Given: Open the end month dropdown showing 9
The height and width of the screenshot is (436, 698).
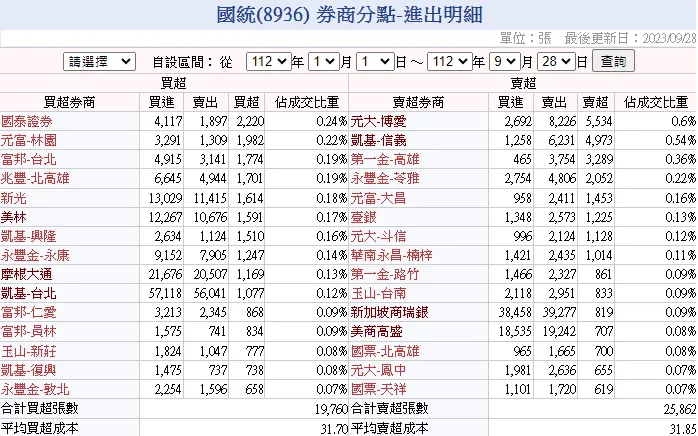Looking at the screenshot, I should [x=505, y=61].
